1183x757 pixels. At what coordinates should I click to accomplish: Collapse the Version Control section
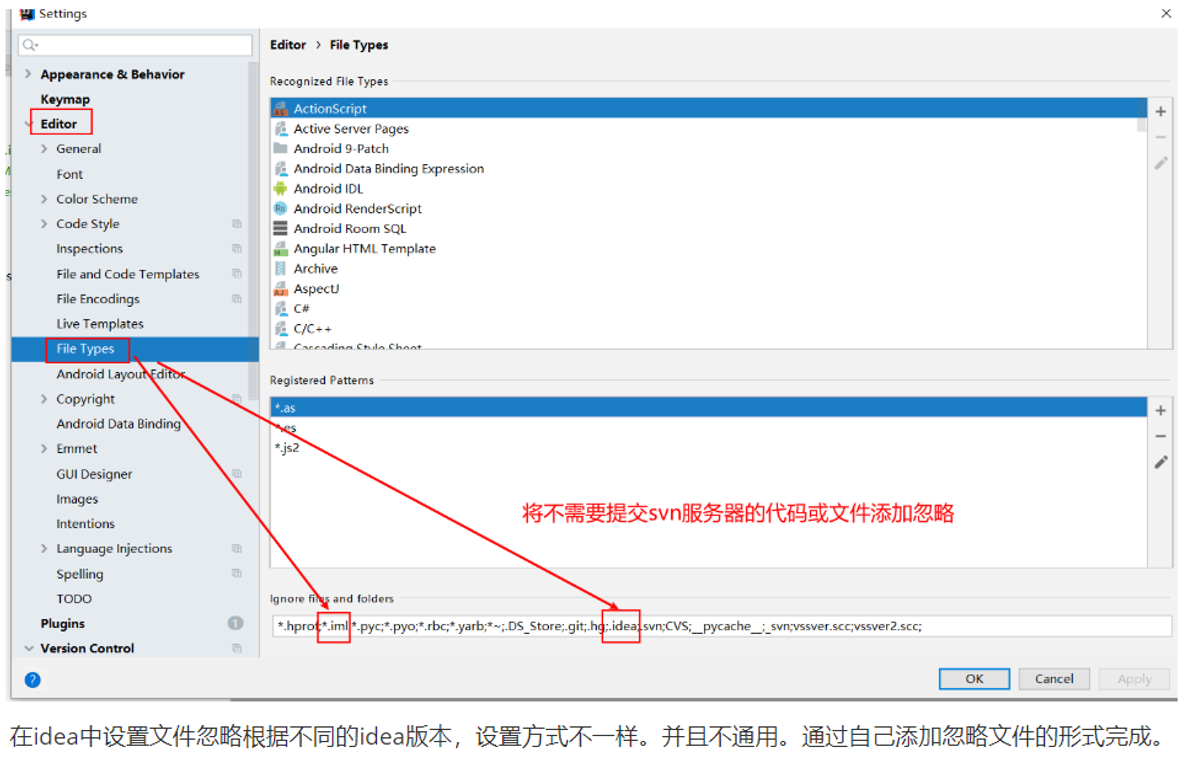click(x=29, y=648)
